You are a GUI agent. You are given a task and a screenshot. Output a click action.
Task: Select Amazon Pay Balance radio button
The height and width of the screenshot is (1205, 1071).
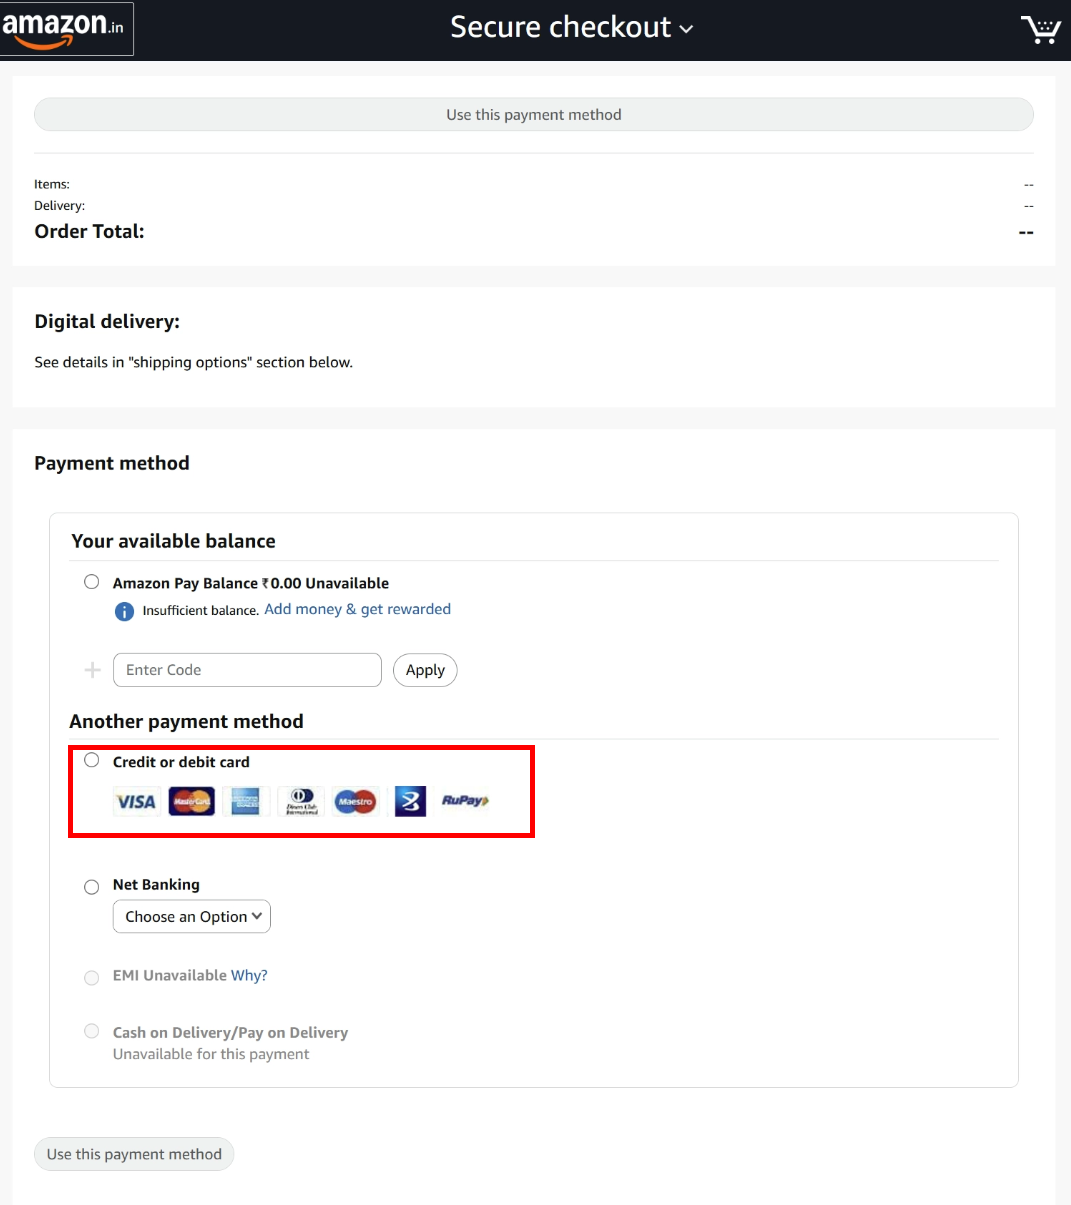[92, 582]
